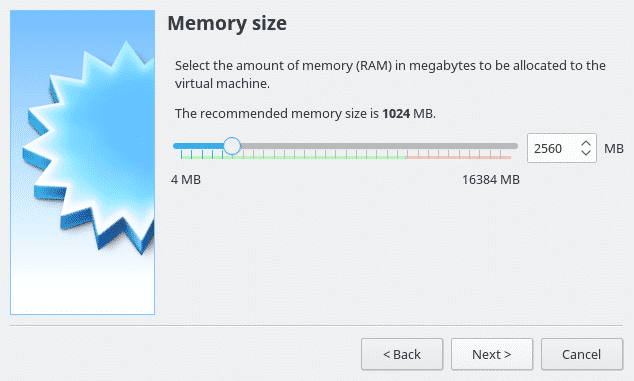Cancel the virtual machine wizard
634x381 pixels.
(582, 354)
